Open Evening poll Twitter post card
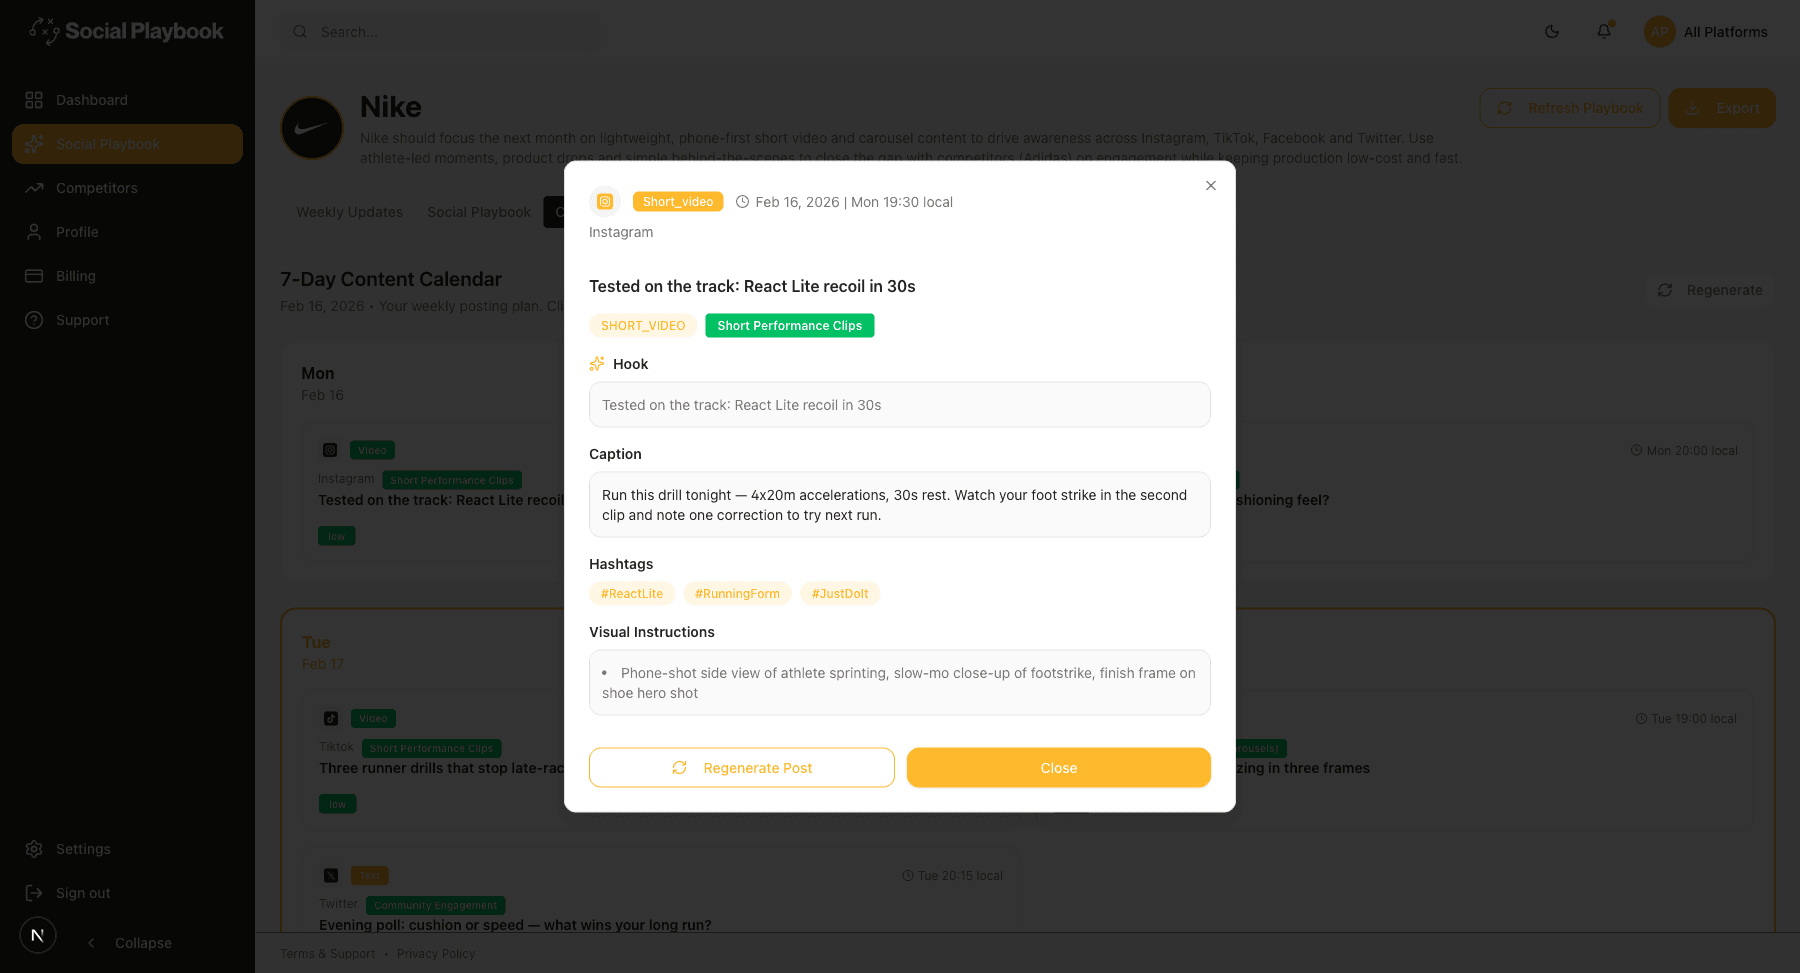 coord(661,892)
